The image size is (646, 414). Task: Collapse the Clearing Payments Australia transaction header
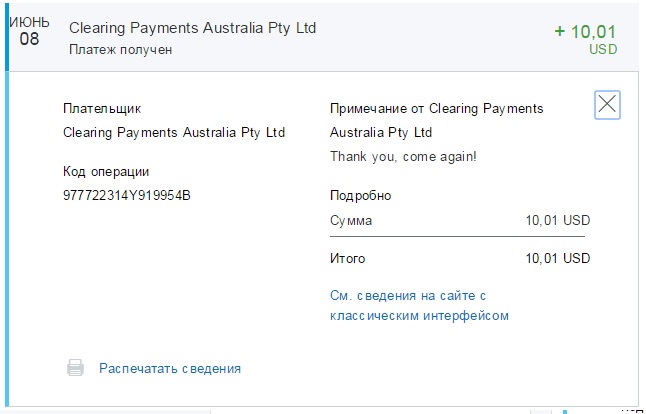pos(192,28)
